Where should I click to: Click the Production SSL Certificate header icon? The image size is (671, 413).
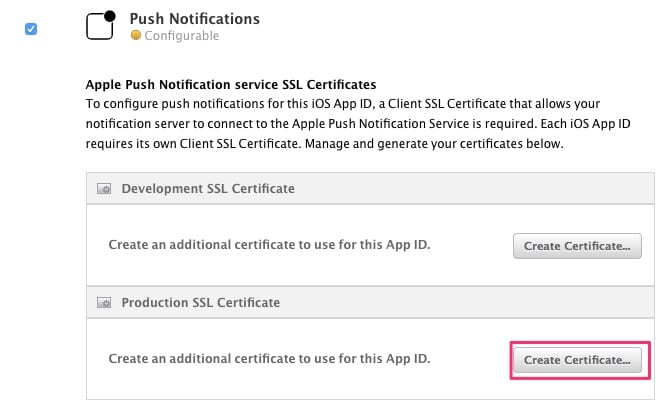104,303
